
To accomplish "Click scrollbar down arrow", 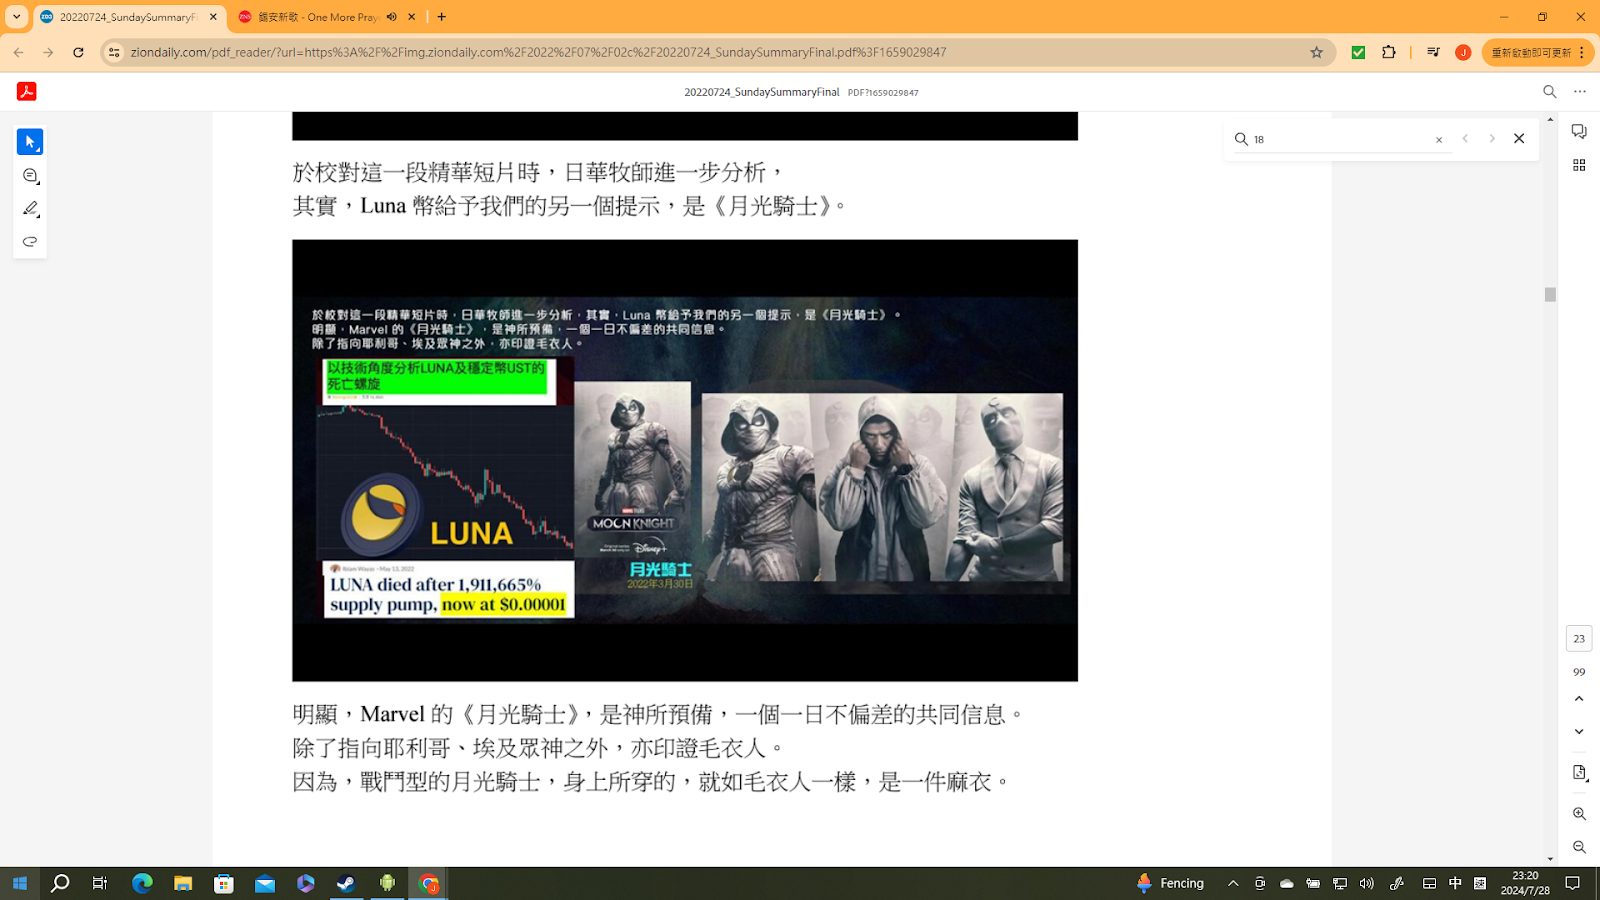I will coord(1550,859).
